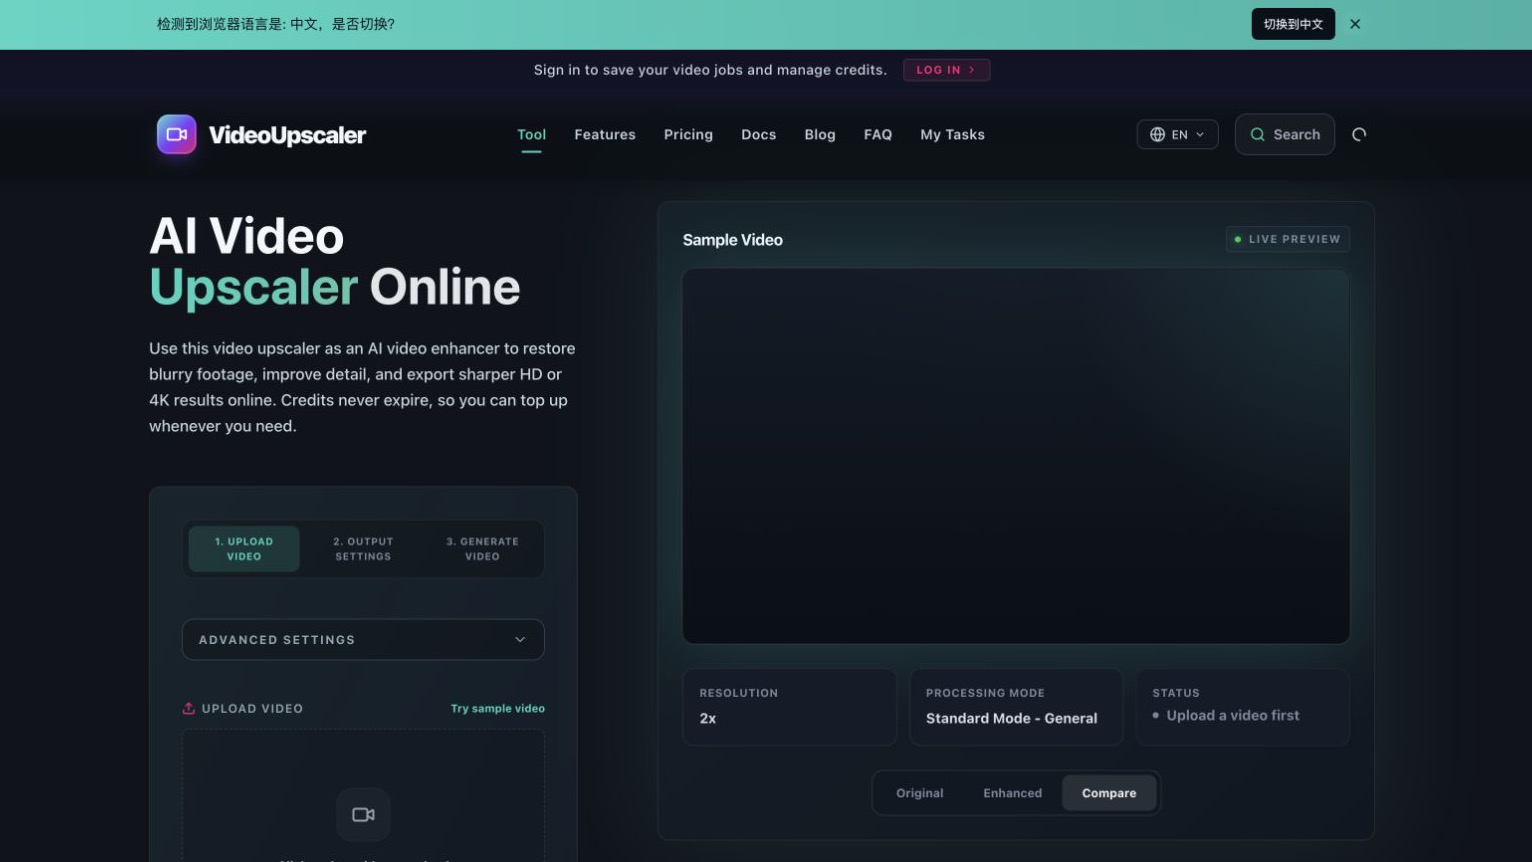Click the VideoUpscaler brand name text
Screen dimensions: 1532x862
[x=287, y=135]
